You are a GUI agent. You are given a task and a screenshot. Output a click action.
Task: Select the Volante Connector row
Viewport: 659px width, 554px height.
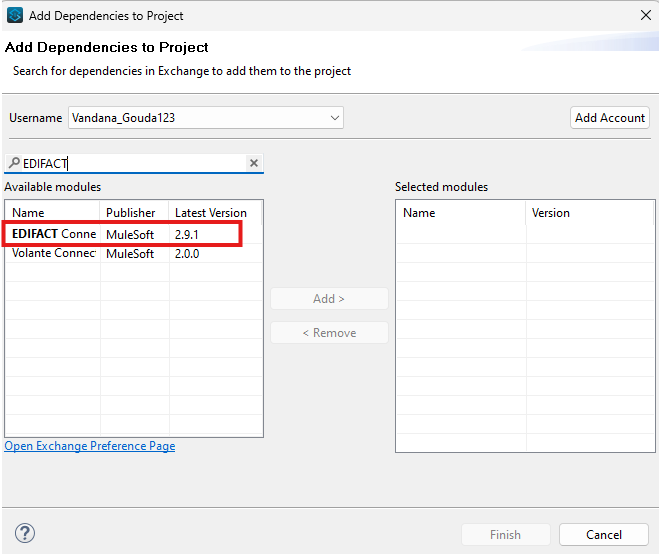[x=134, y=253]
